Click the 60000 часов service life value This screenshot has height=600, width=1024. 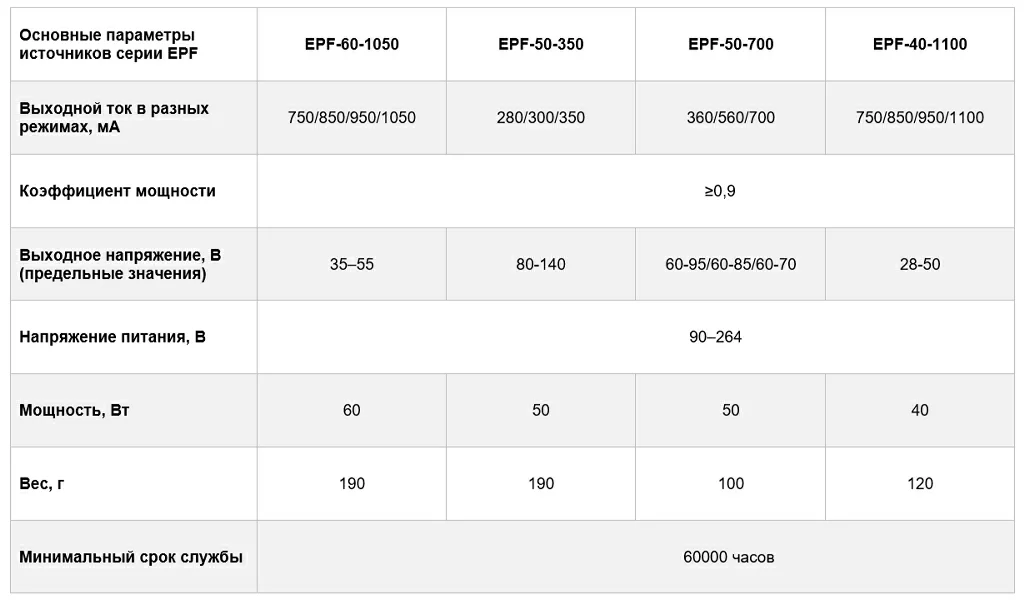pos(728,557)
